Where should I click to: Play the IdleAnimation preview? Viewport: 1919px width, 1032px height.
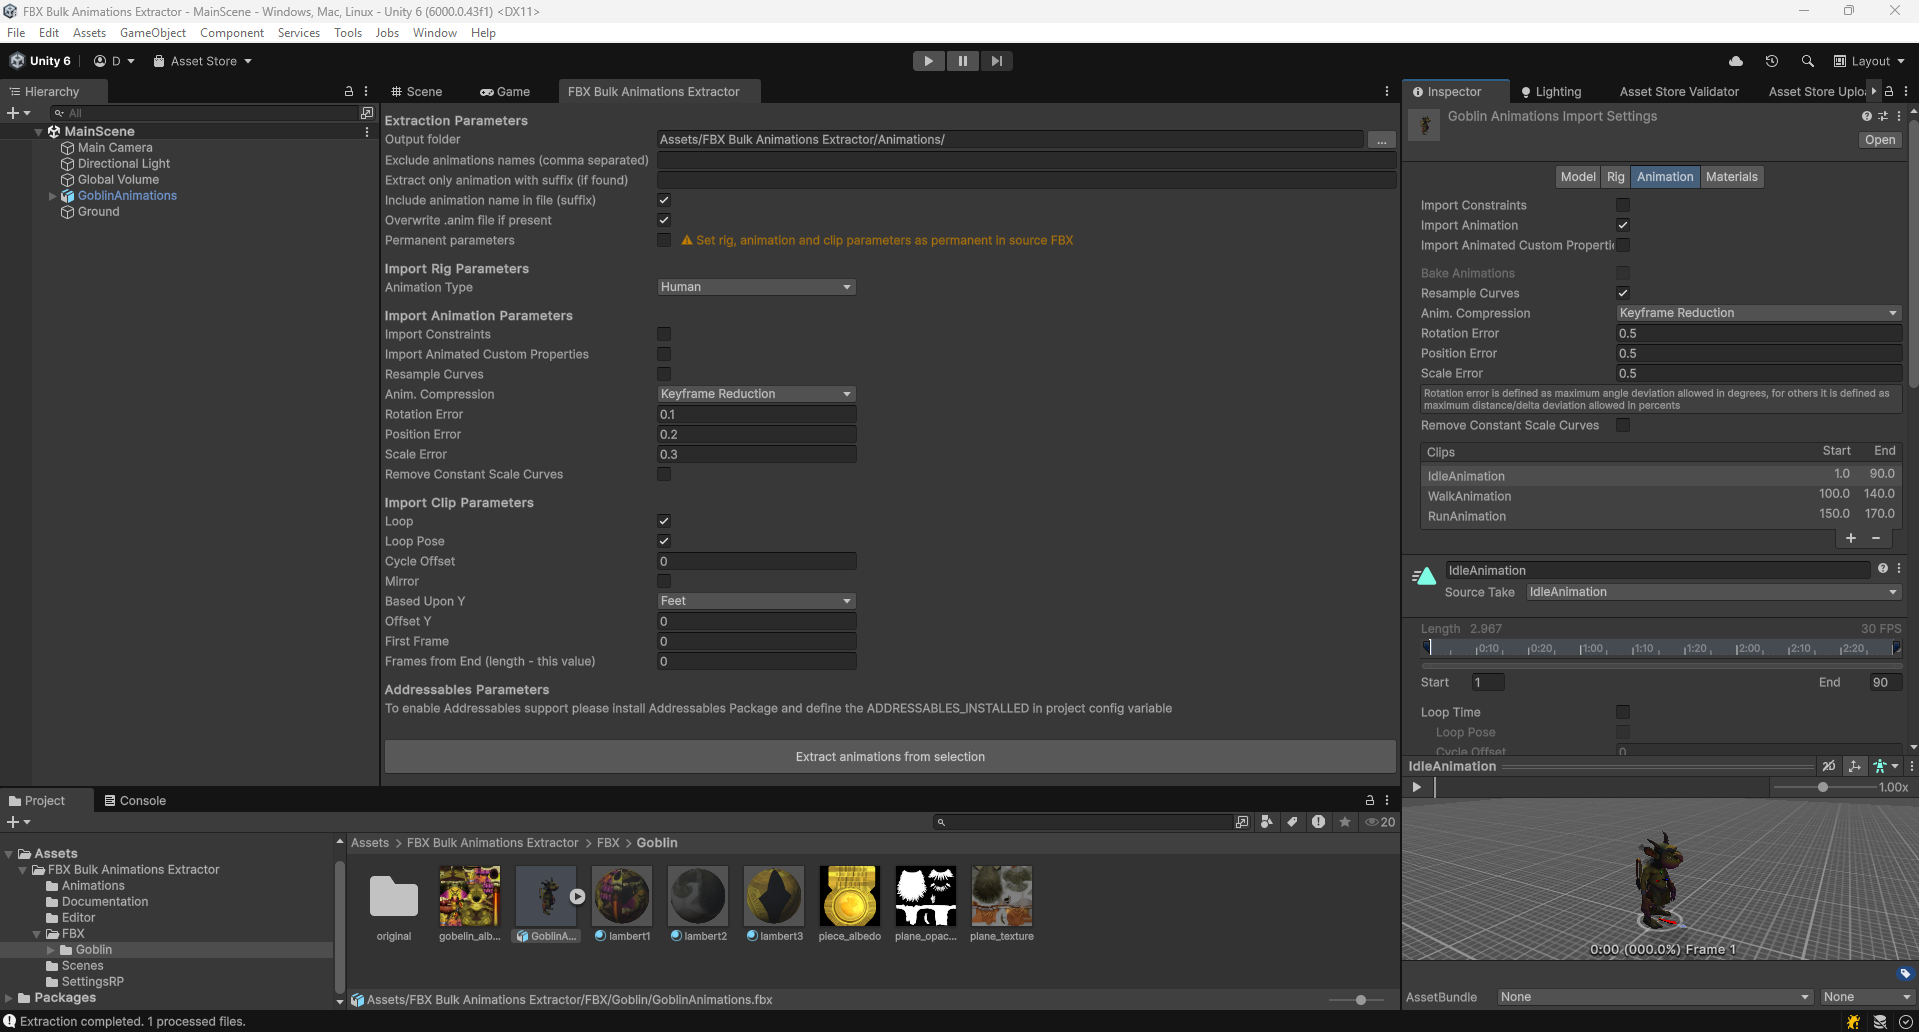point(1416,787)
